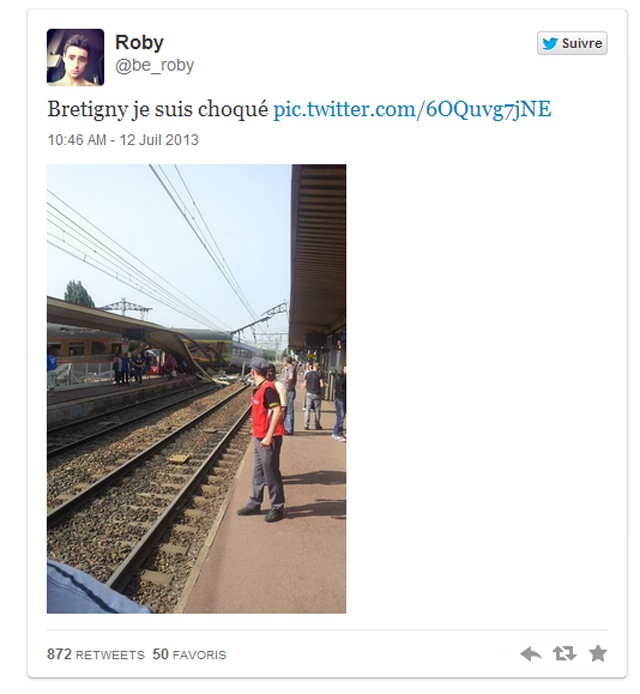640x694 pixels.
Task: Click the man in red vest in photo
Action: coord(266,440)
